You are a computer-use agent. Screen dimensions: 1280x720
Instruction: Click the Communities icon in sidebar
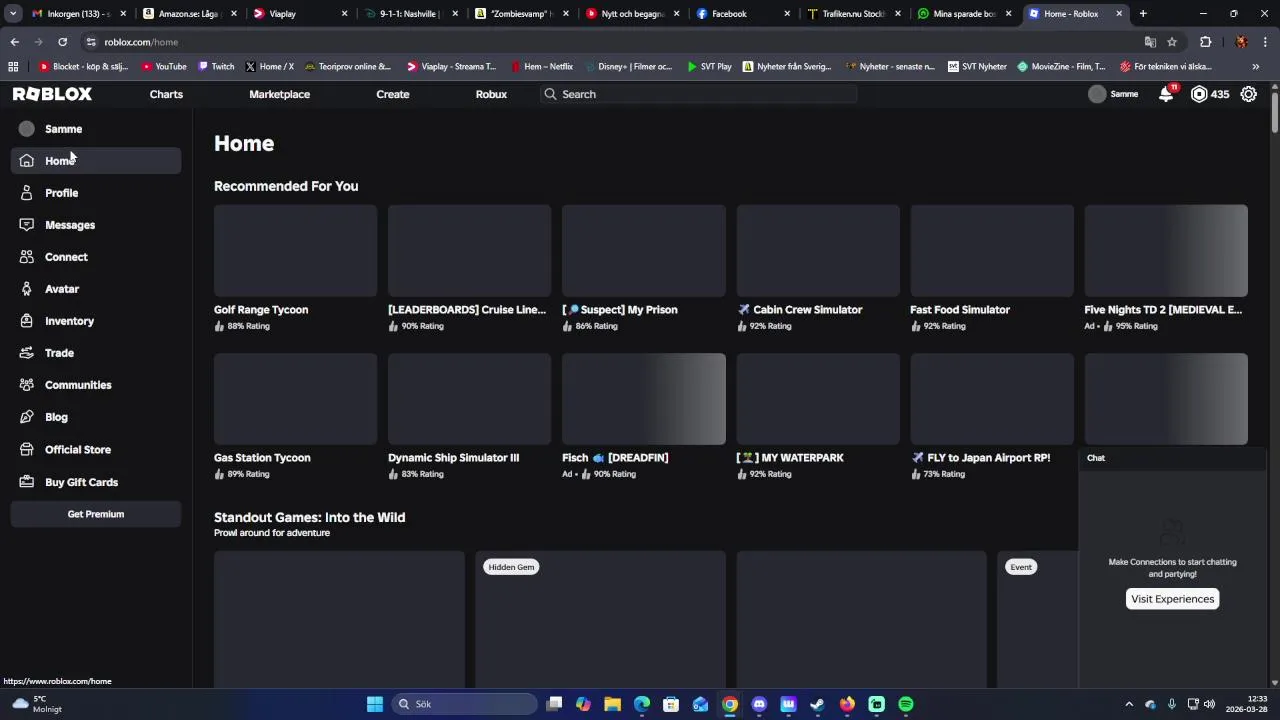click(x=27, y=385)
